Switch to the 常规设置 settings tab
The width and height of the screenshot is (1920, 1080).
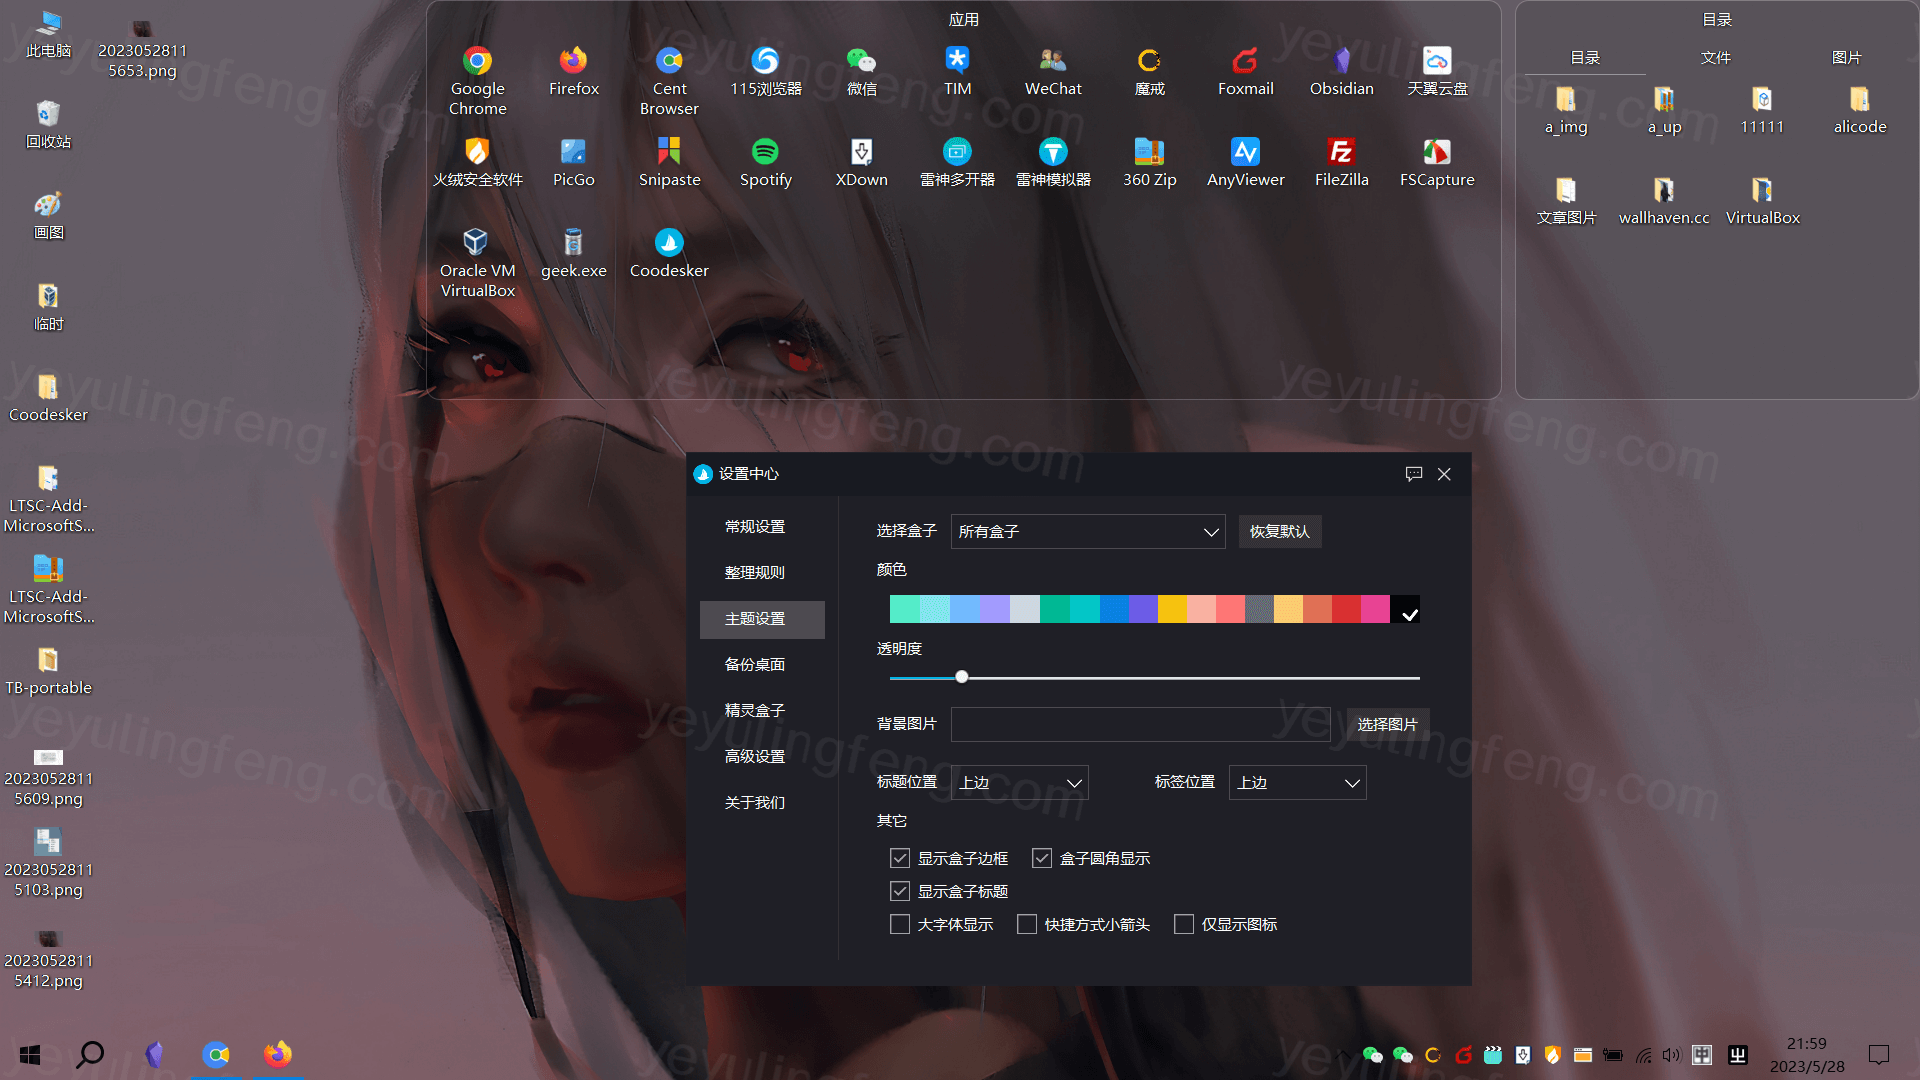pos(755,527)
